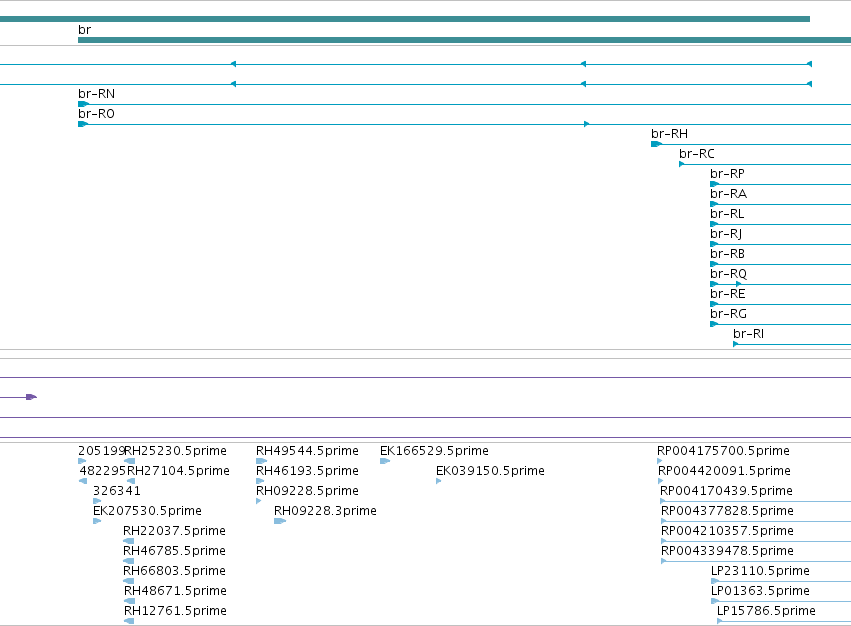Select the RH25230.5prime EST label
Screen dimensions: 851x626
point(176,451)
